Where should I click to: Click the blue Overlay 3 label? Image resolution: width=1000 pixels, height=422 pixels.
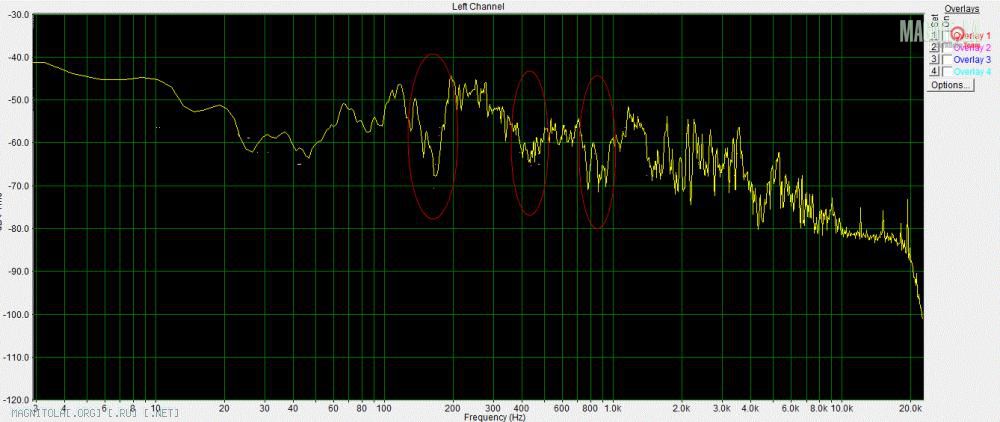[x=972, y=60]
